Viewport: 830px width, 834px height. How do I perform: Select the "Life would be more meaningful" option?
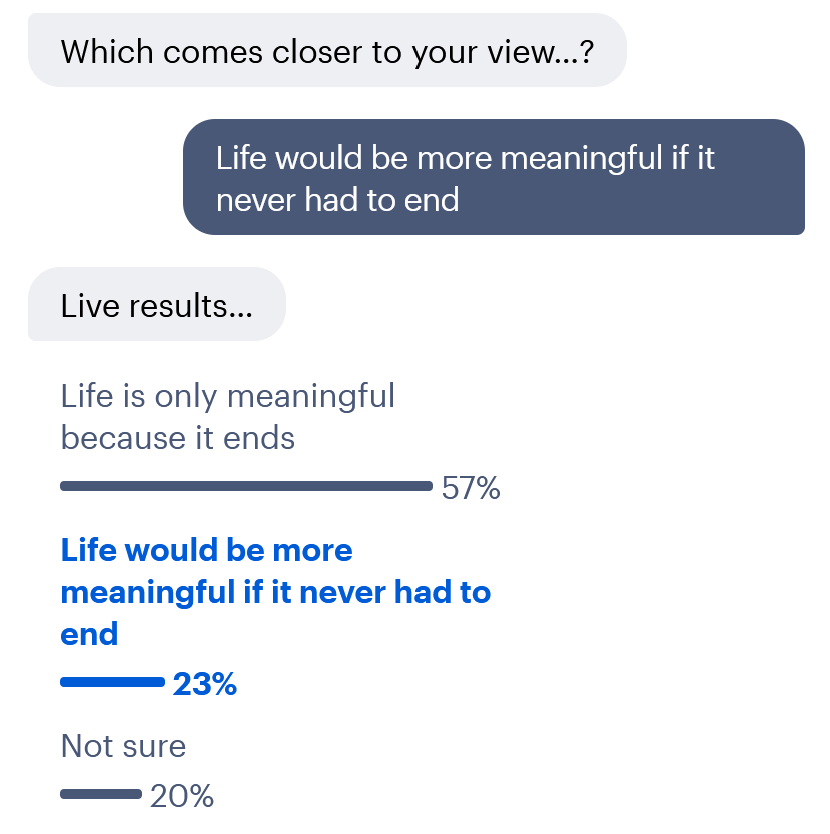(x=276, y=591)
